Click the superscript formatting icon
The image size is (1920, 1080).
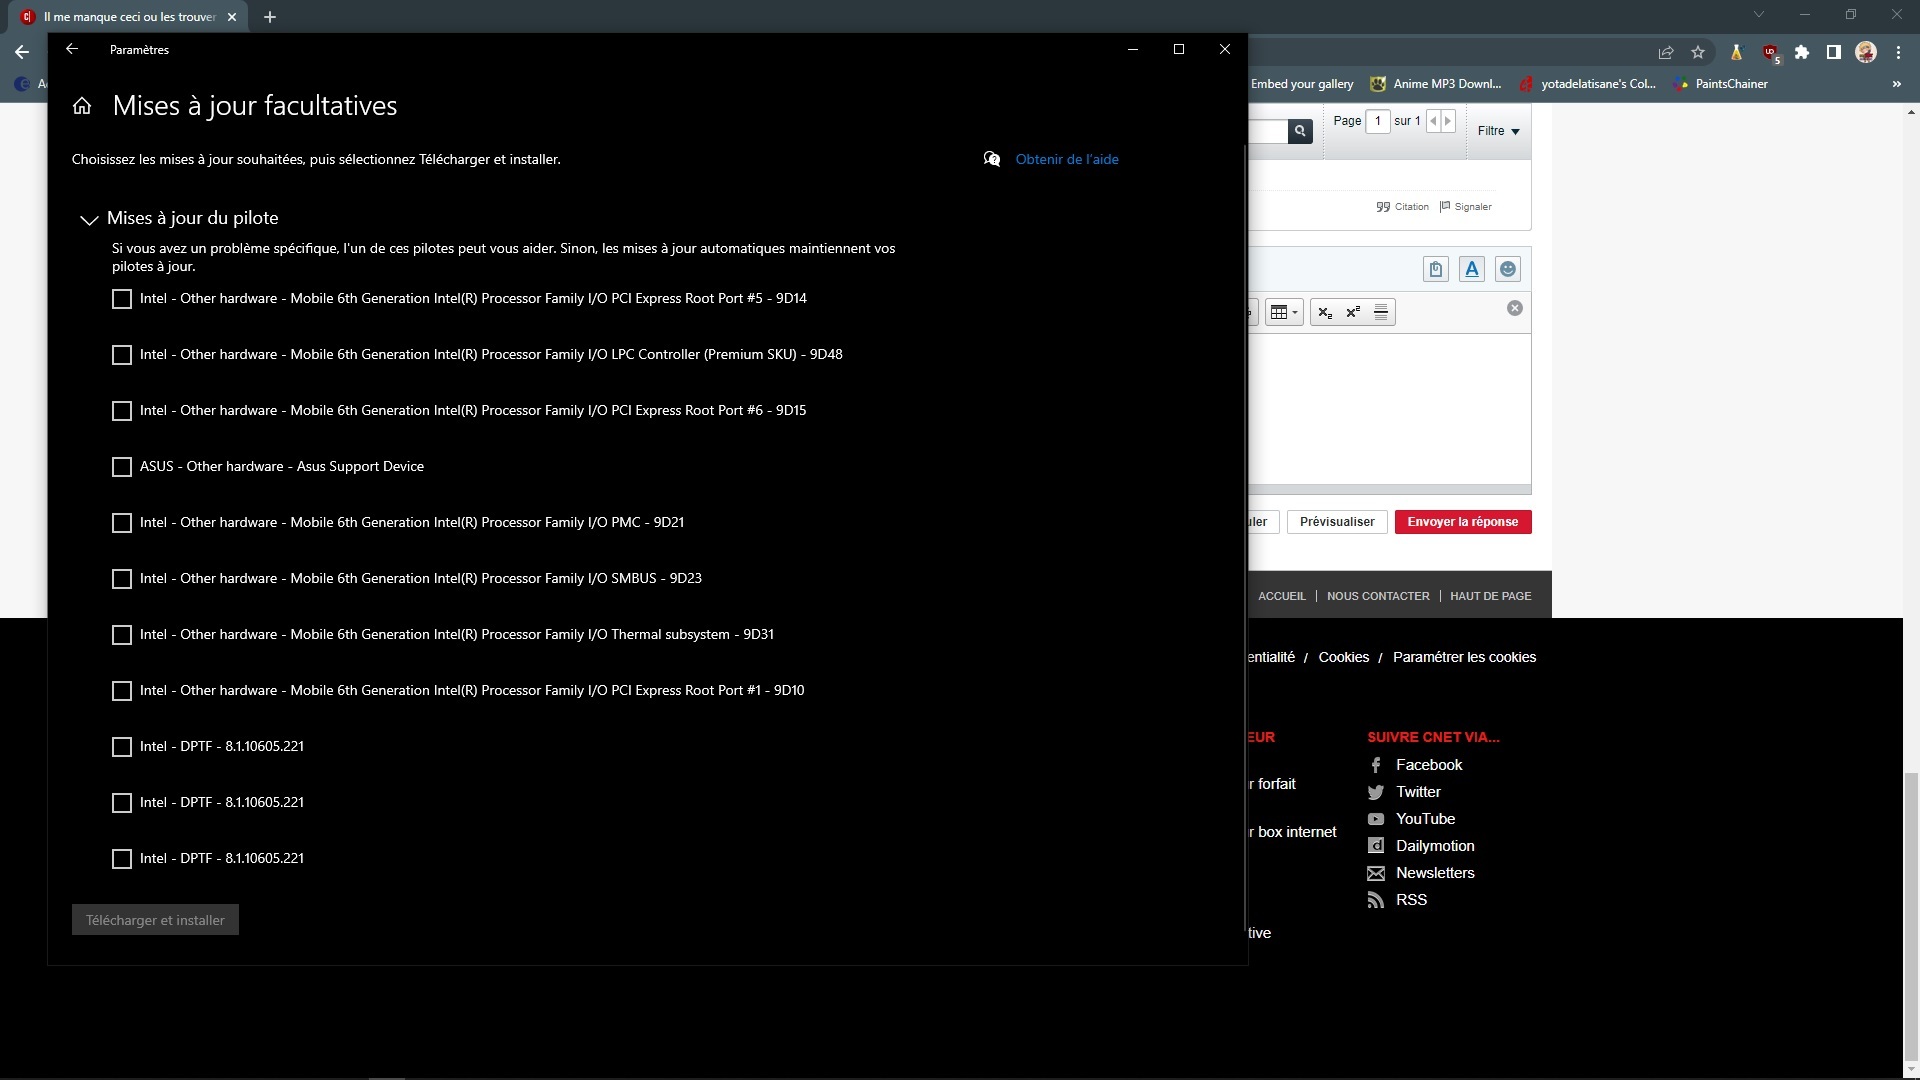1353,312
